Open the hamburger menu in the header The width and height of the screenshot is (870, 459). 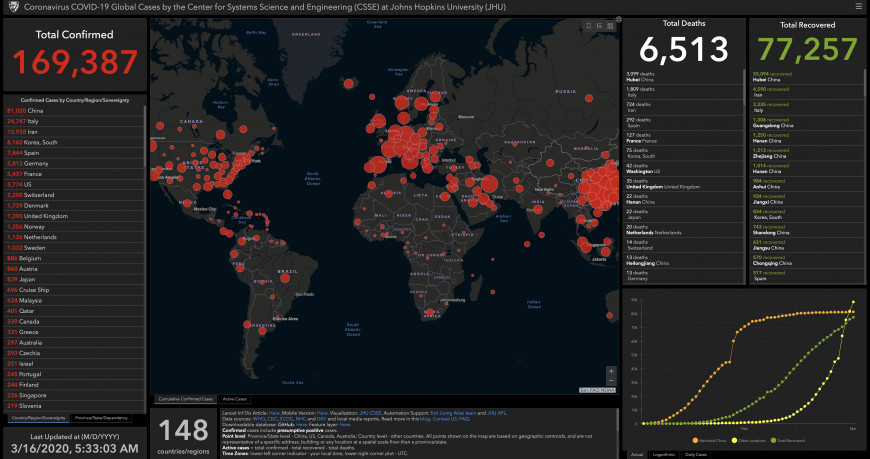[x=858, y=7]
